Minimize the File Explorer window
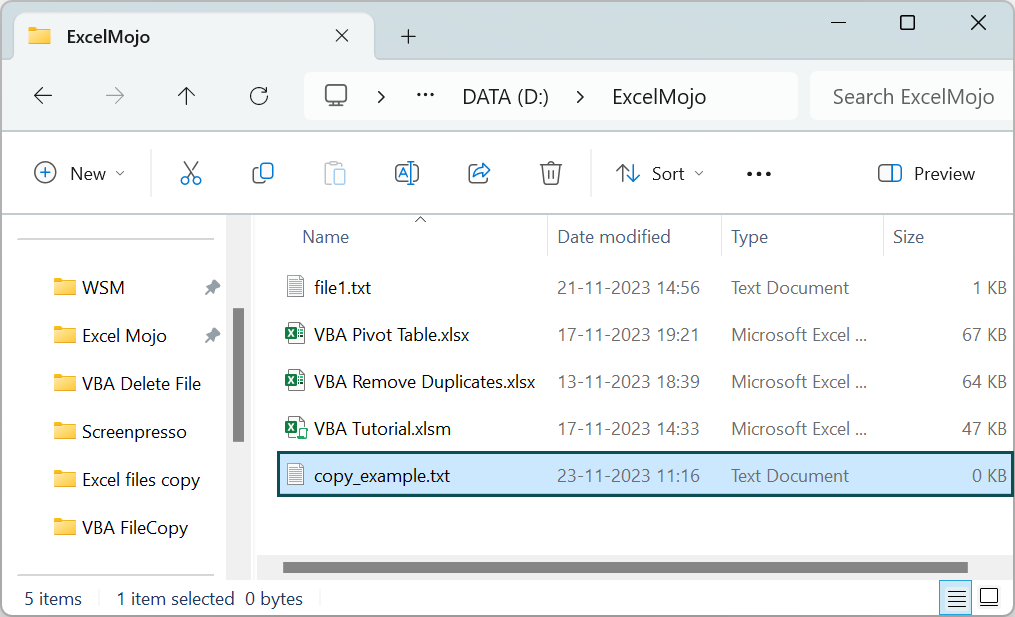The image size is (1015, 617). click(x=838, y=23)
